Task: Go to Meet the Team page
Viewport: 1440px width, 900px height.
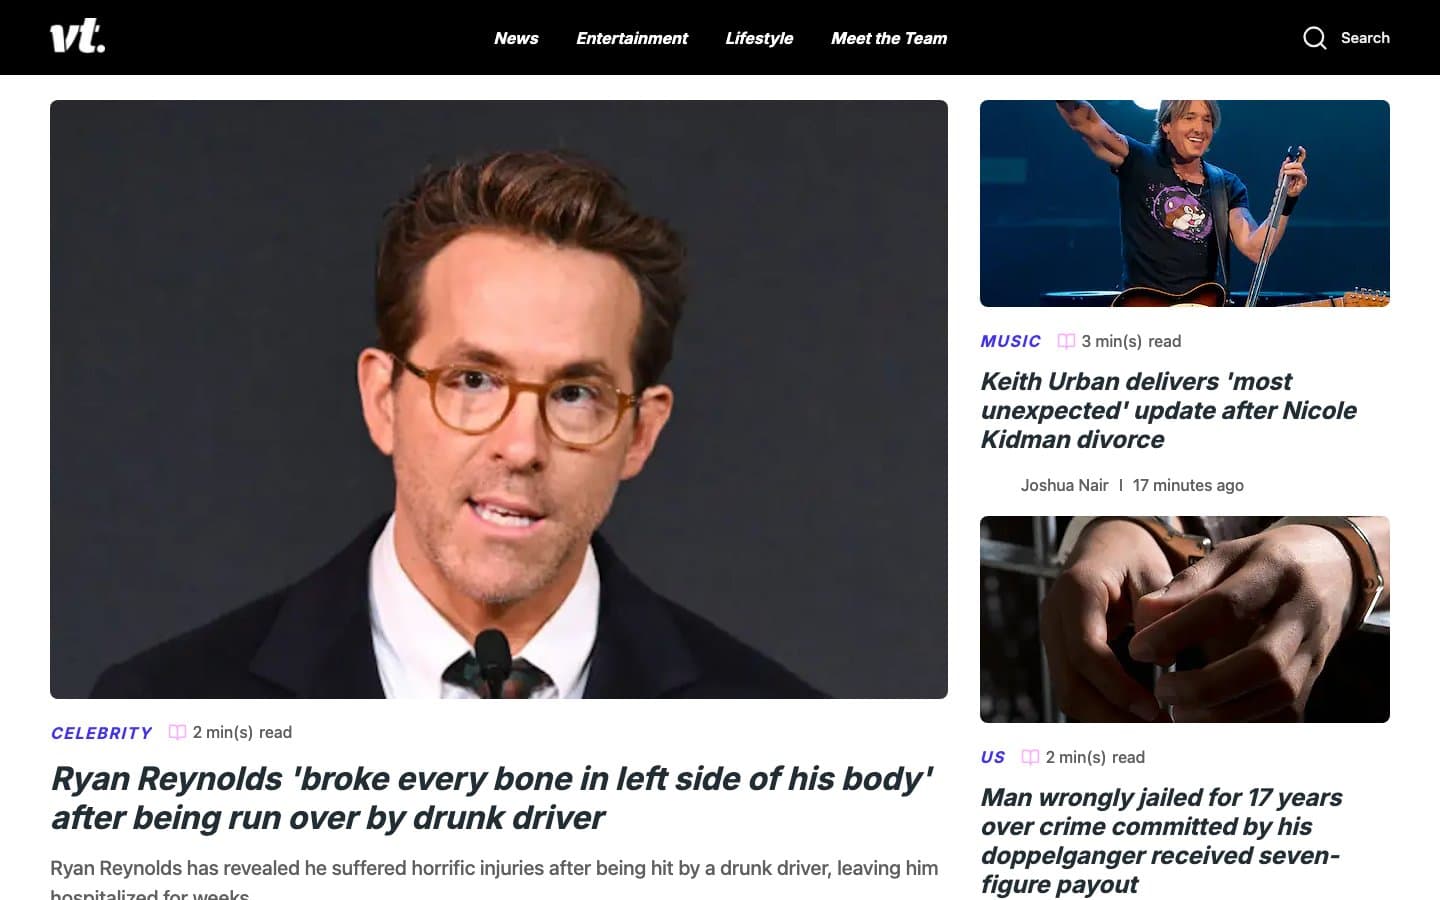Action: pyautogui.click(x=889, y=38)
